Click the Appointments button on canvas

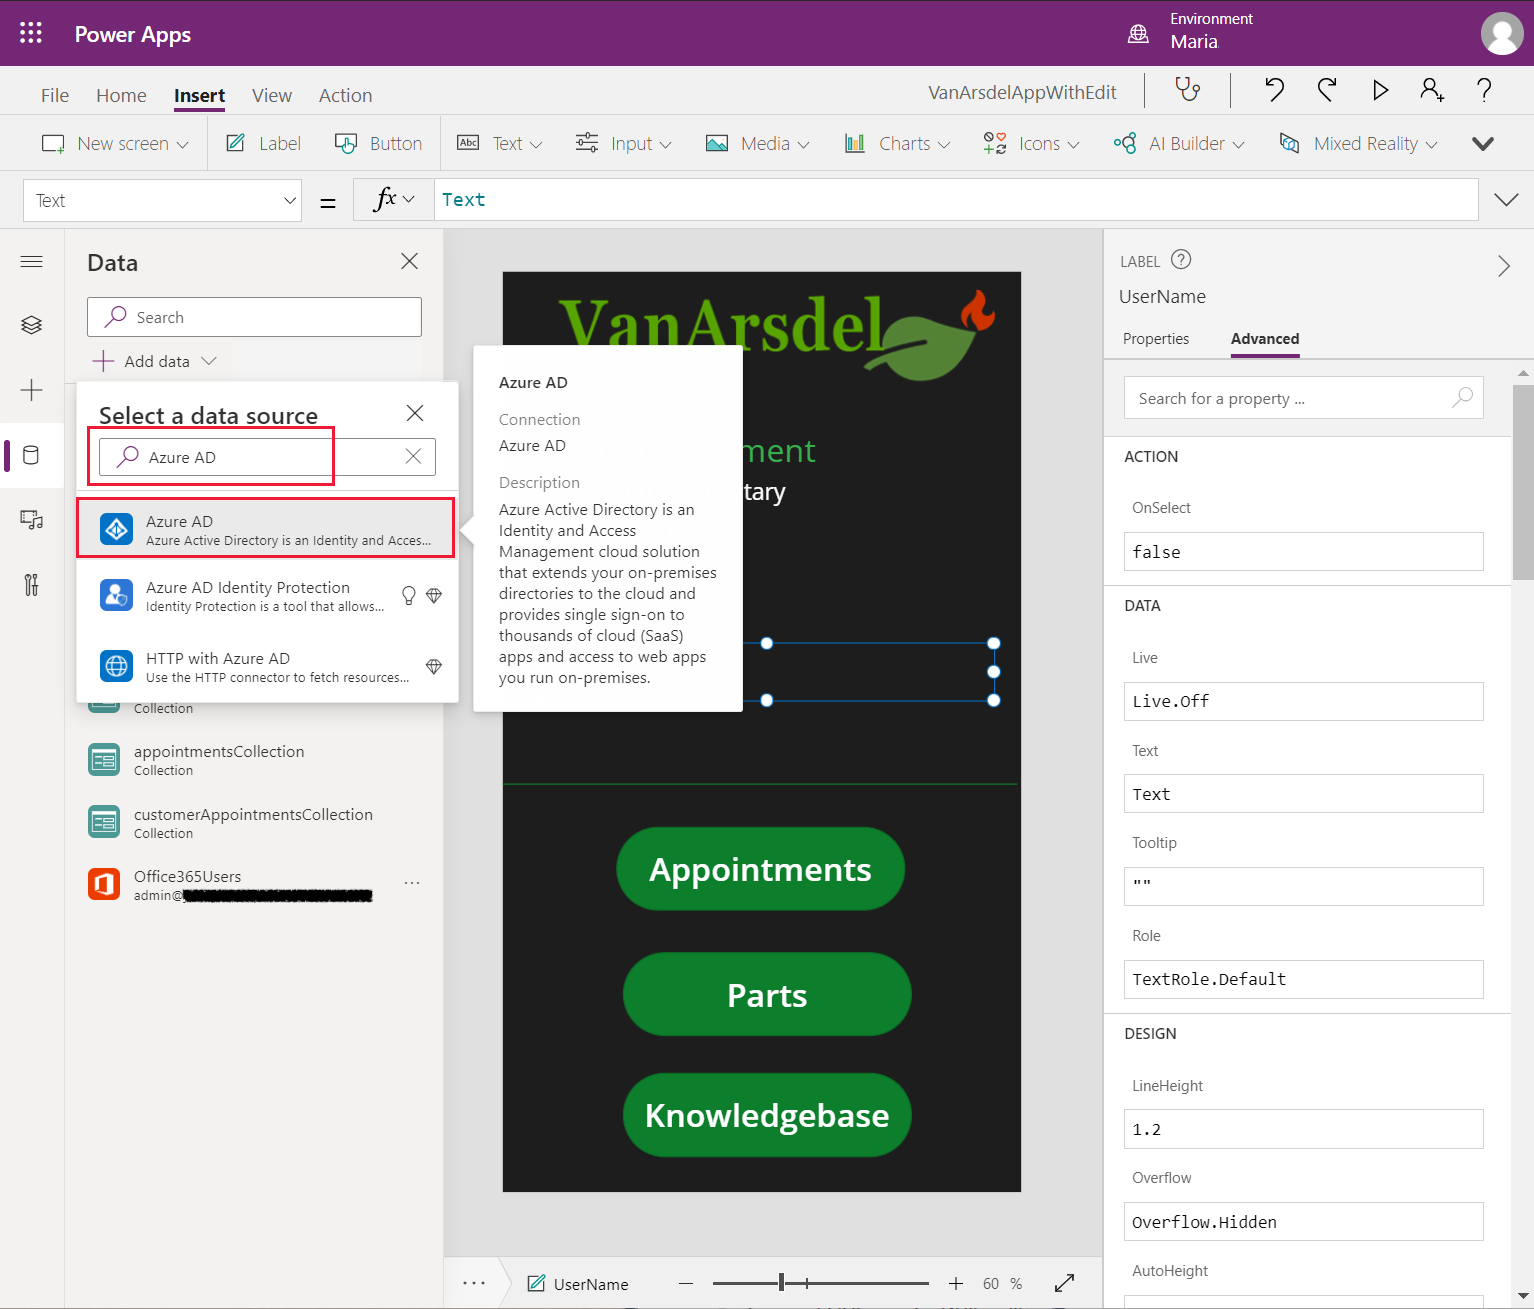point(761,869)
